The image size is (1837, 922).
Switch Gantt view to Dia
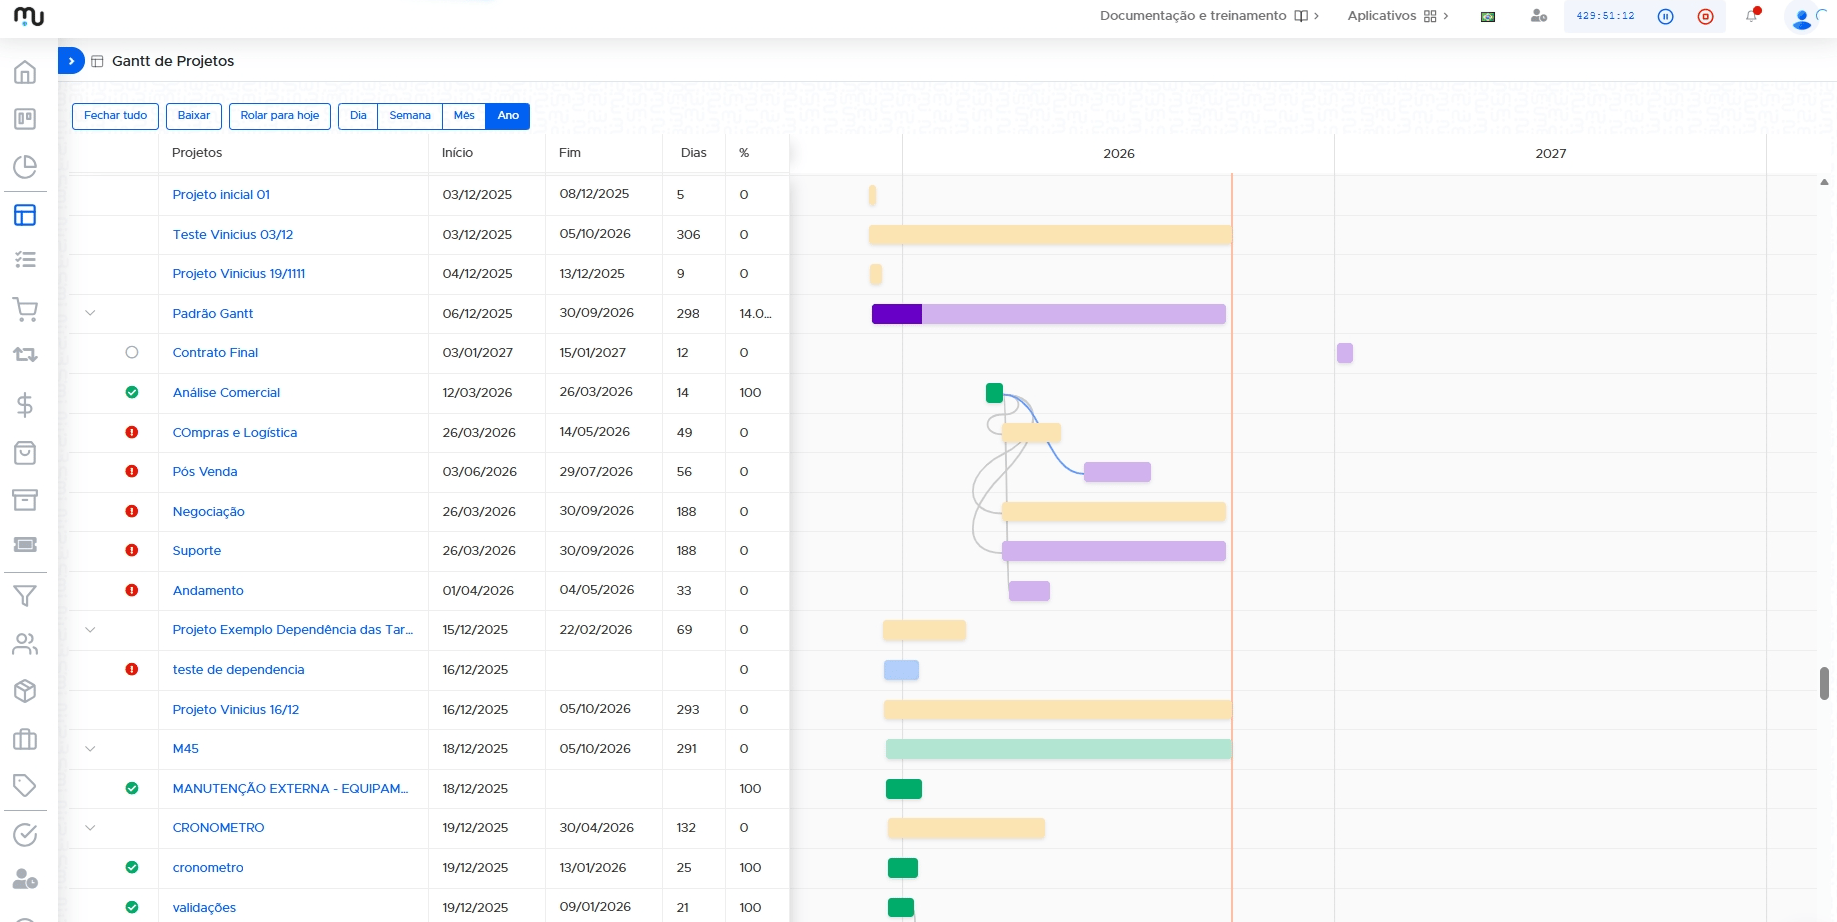click(x=358, y=116)
